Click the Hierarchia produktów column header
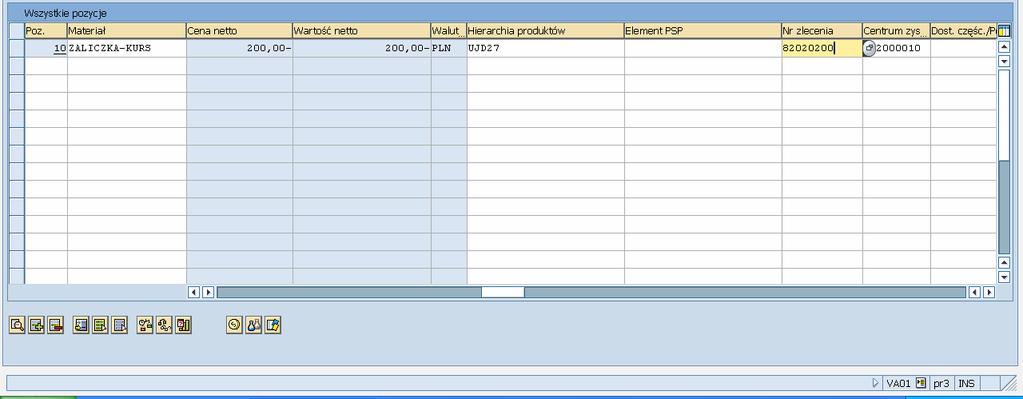This screenshot has width=1023, height=399. 545,31
